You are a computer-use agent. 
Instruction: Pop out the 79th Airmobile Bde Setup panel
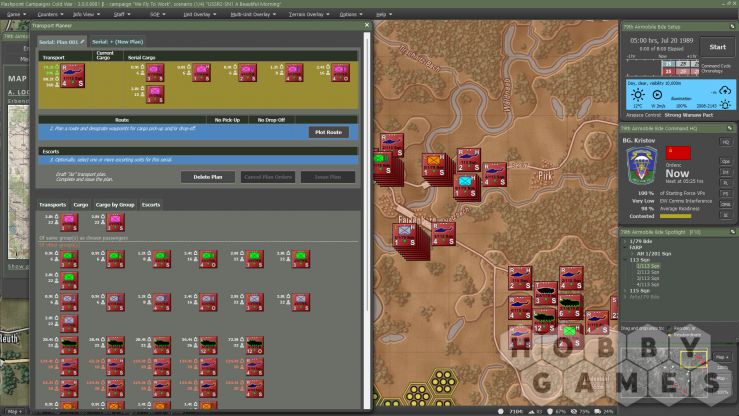point(732,27)
